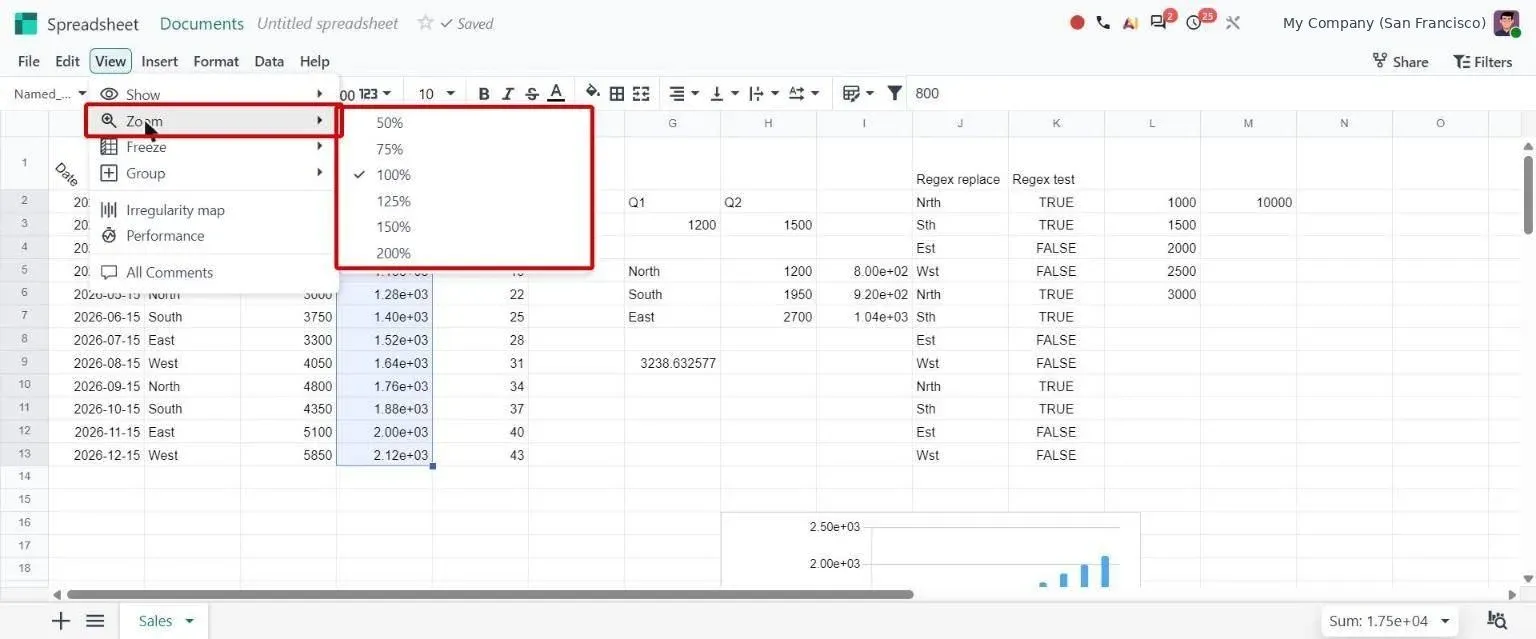This screenshot has width=1536, height=639.
Task: Open the Help menu
Action: click(315, 61)
